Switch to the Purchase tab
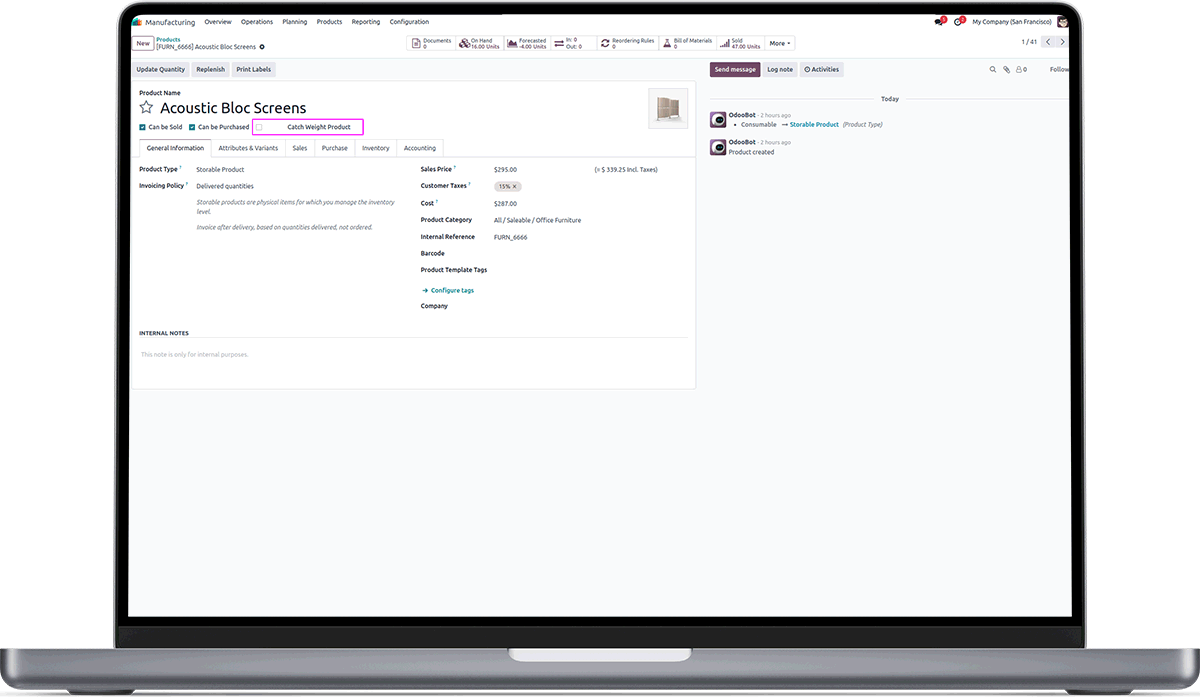 point(335,148)
